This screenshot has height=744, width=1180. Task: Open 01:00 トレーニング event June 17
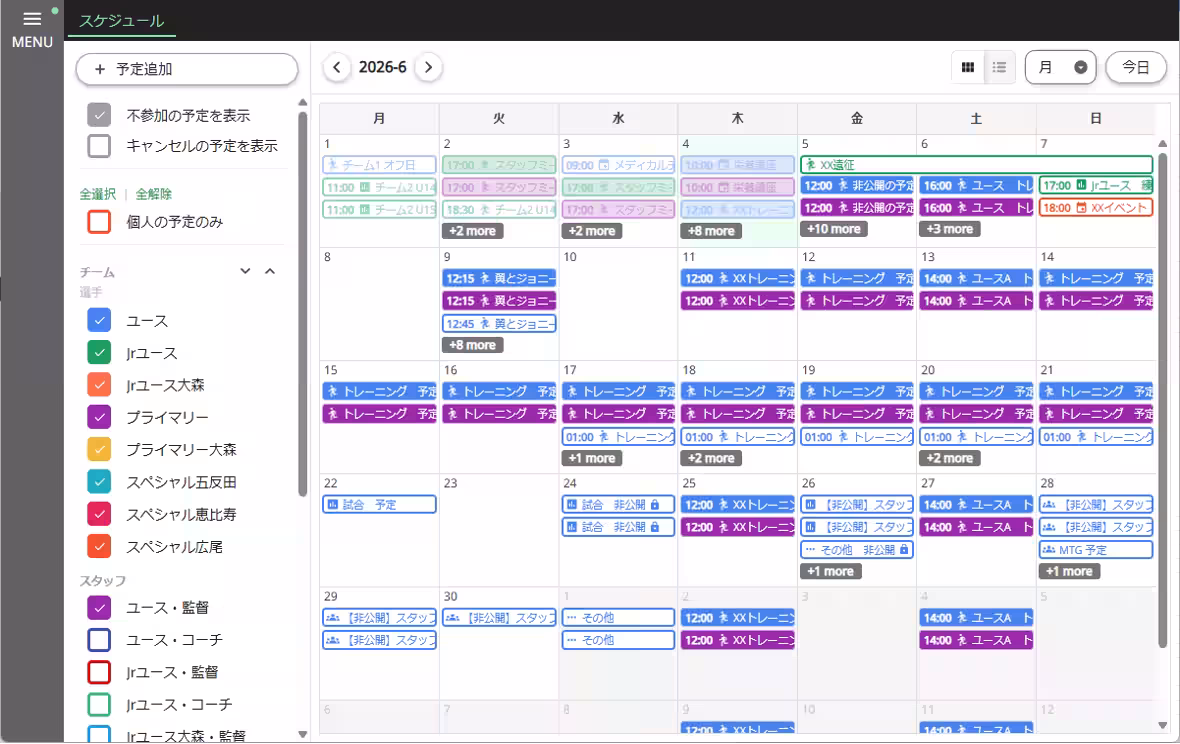point(618,437)
